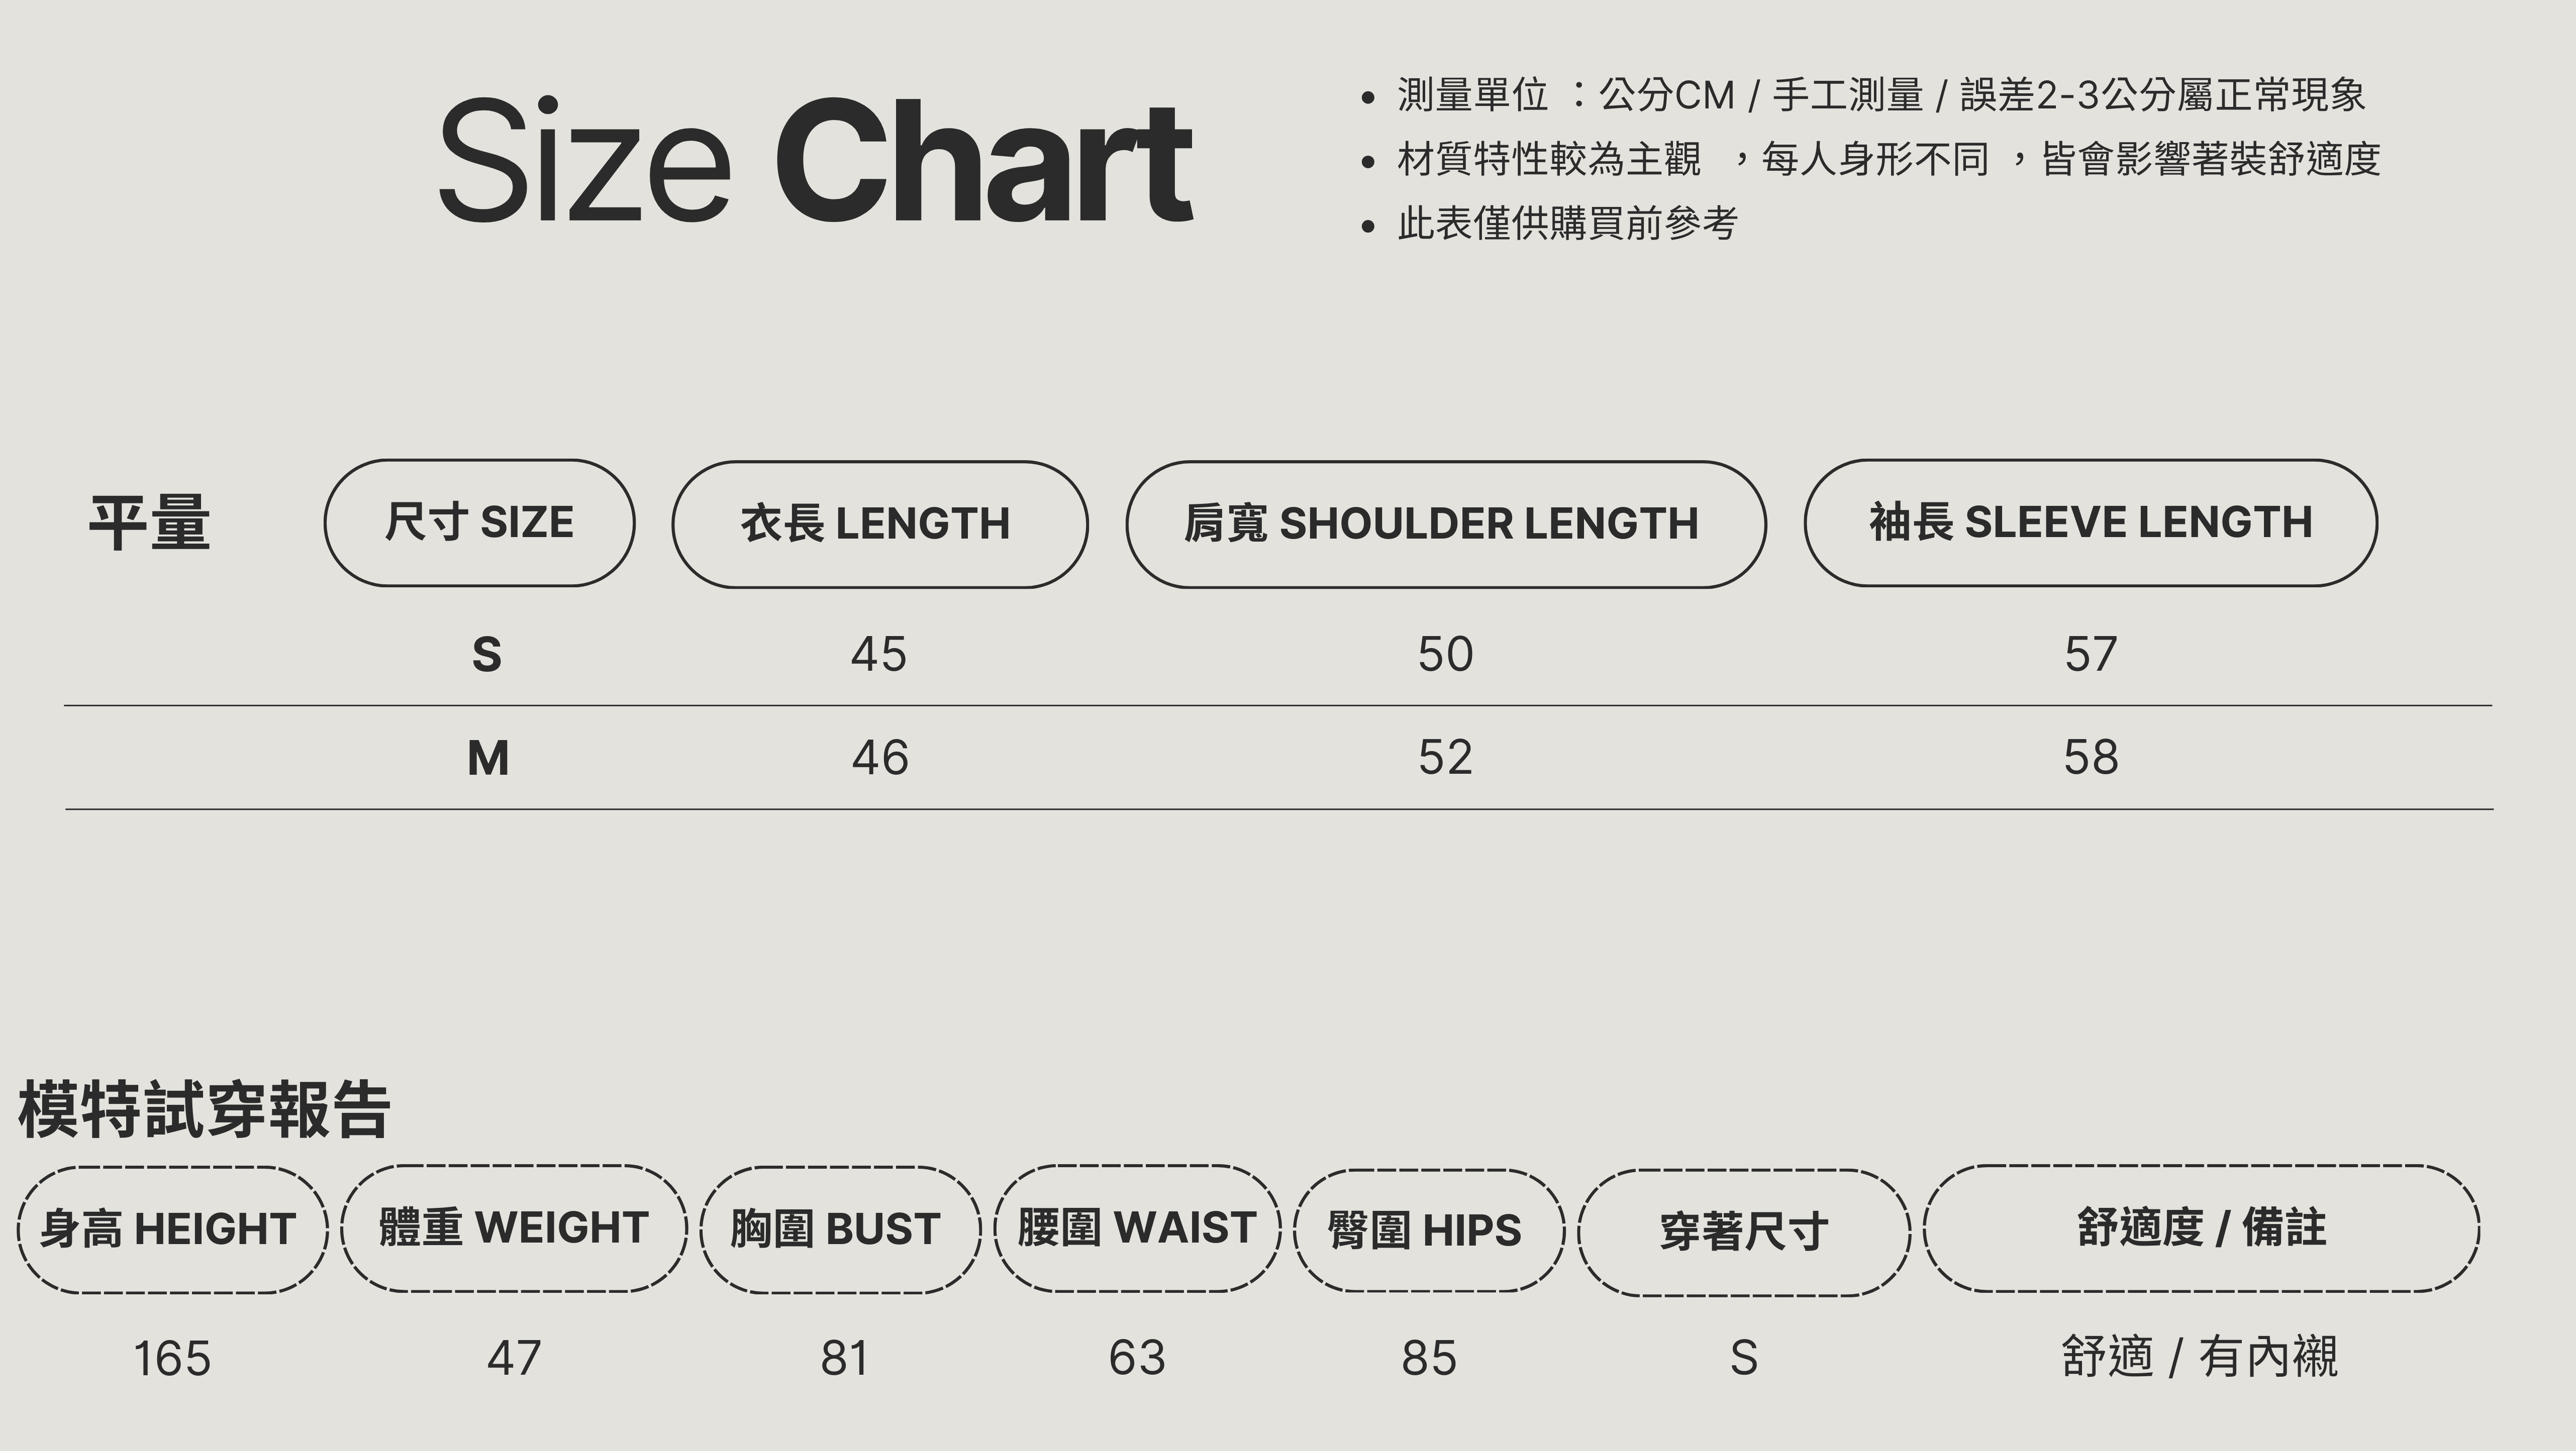Screen dimensions: 2576x1451
Task: Click the size M shoulder value 52
Action: 1445,758
